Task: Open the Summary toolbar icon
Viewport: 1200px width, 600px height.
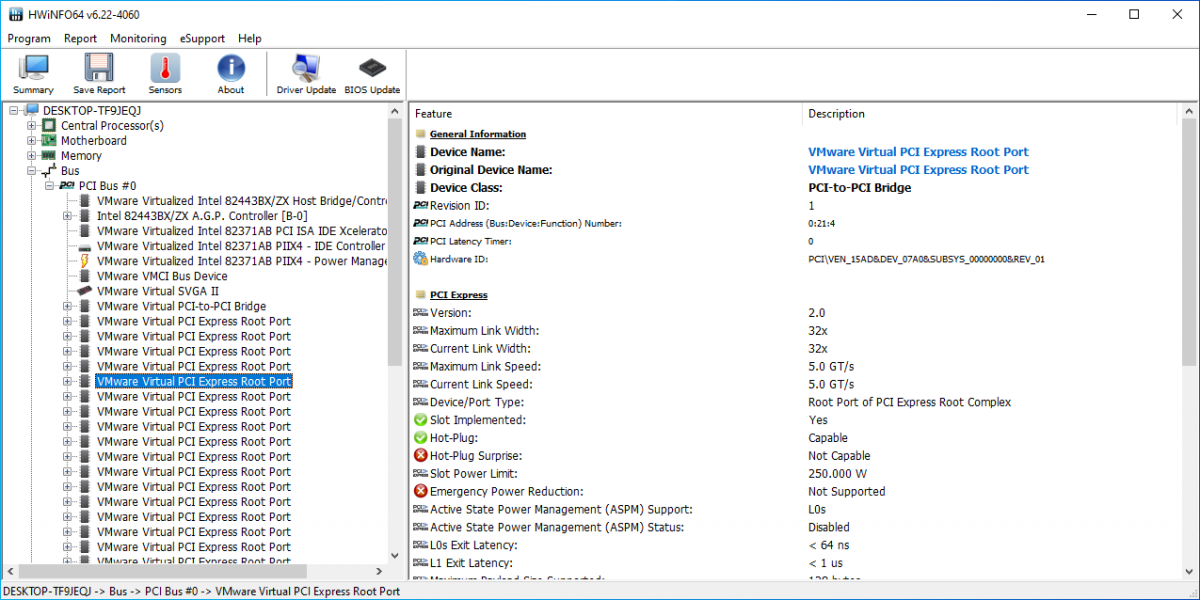Action: [33, 74]
